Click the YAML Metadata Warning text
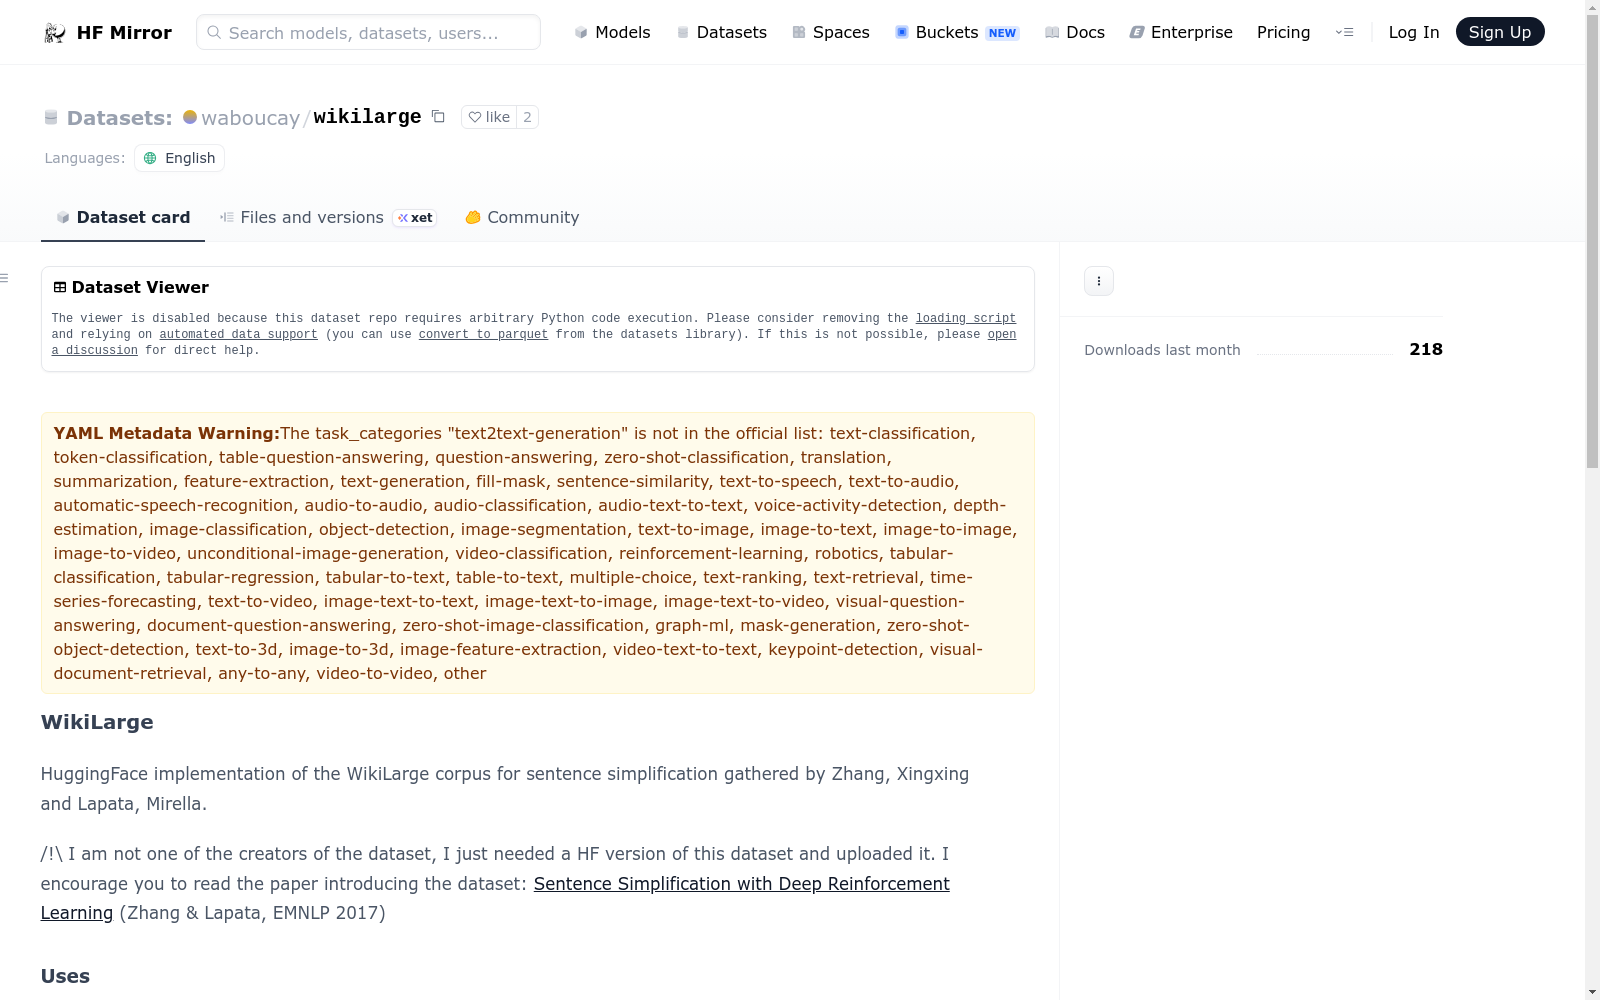This screenshot has width=1600, height=1000. click(x=166, y=433)
